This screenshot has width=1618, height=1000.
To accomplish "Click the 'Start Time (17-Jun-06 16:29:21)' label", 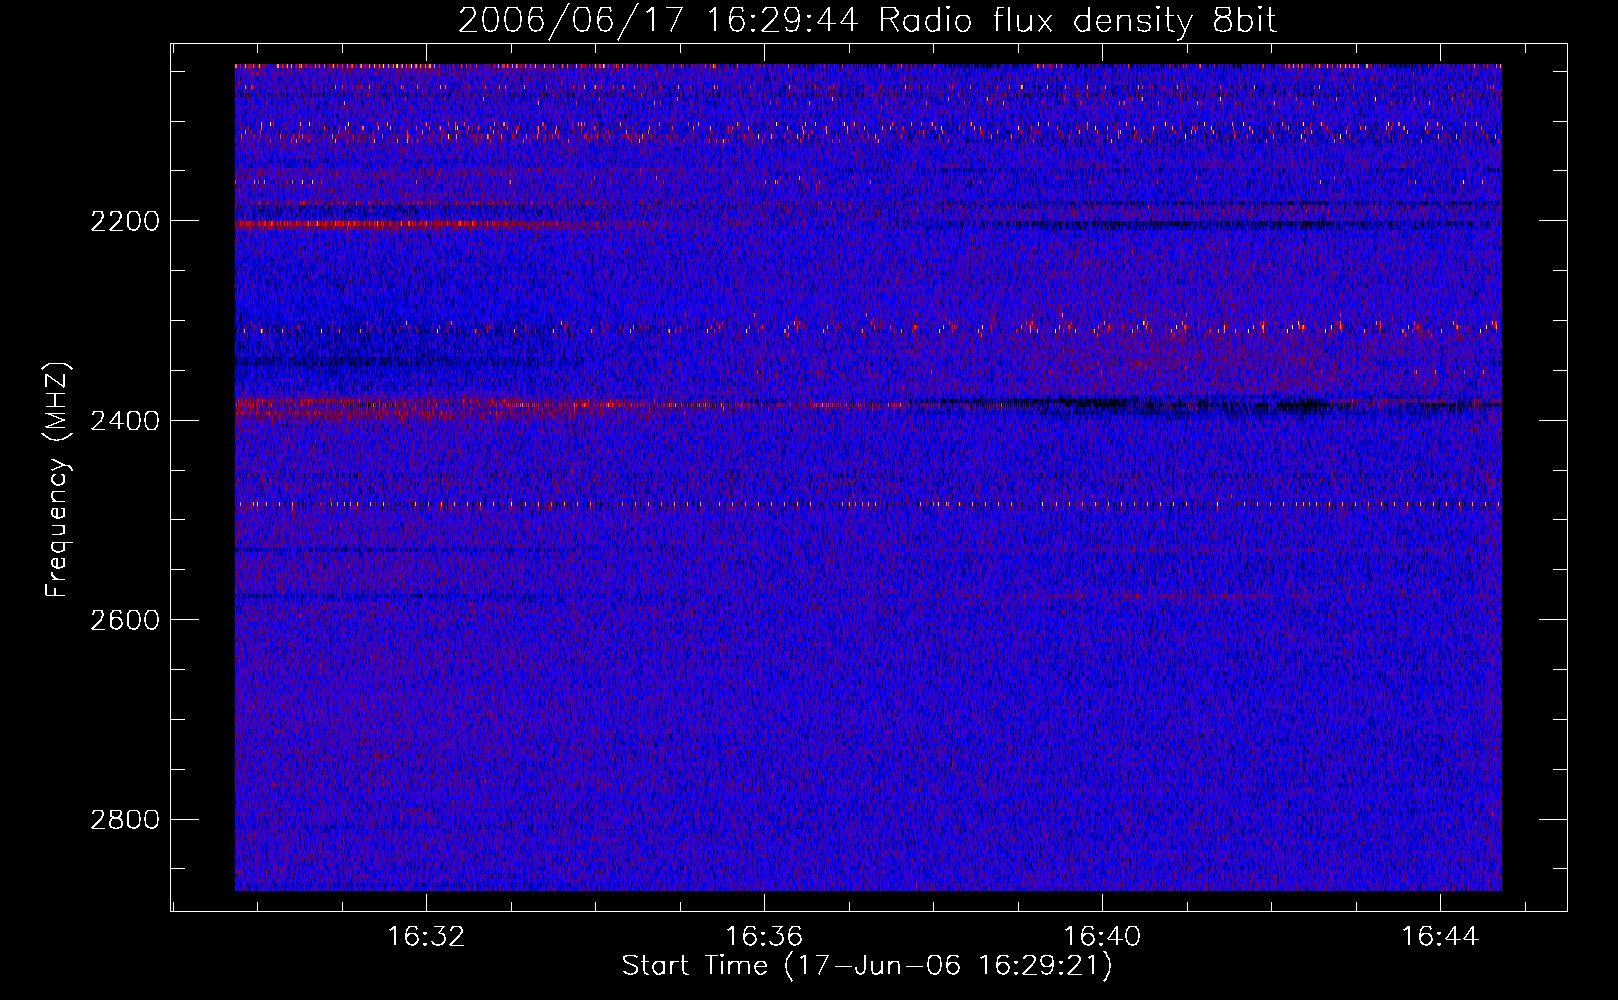I will coord(867,966).
